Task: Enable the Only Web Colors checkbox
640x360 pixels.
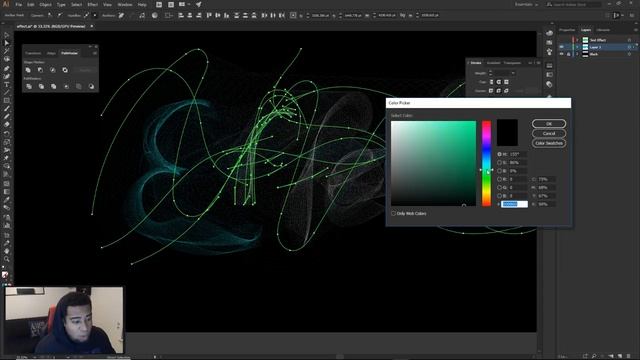Action: (393, 213)
